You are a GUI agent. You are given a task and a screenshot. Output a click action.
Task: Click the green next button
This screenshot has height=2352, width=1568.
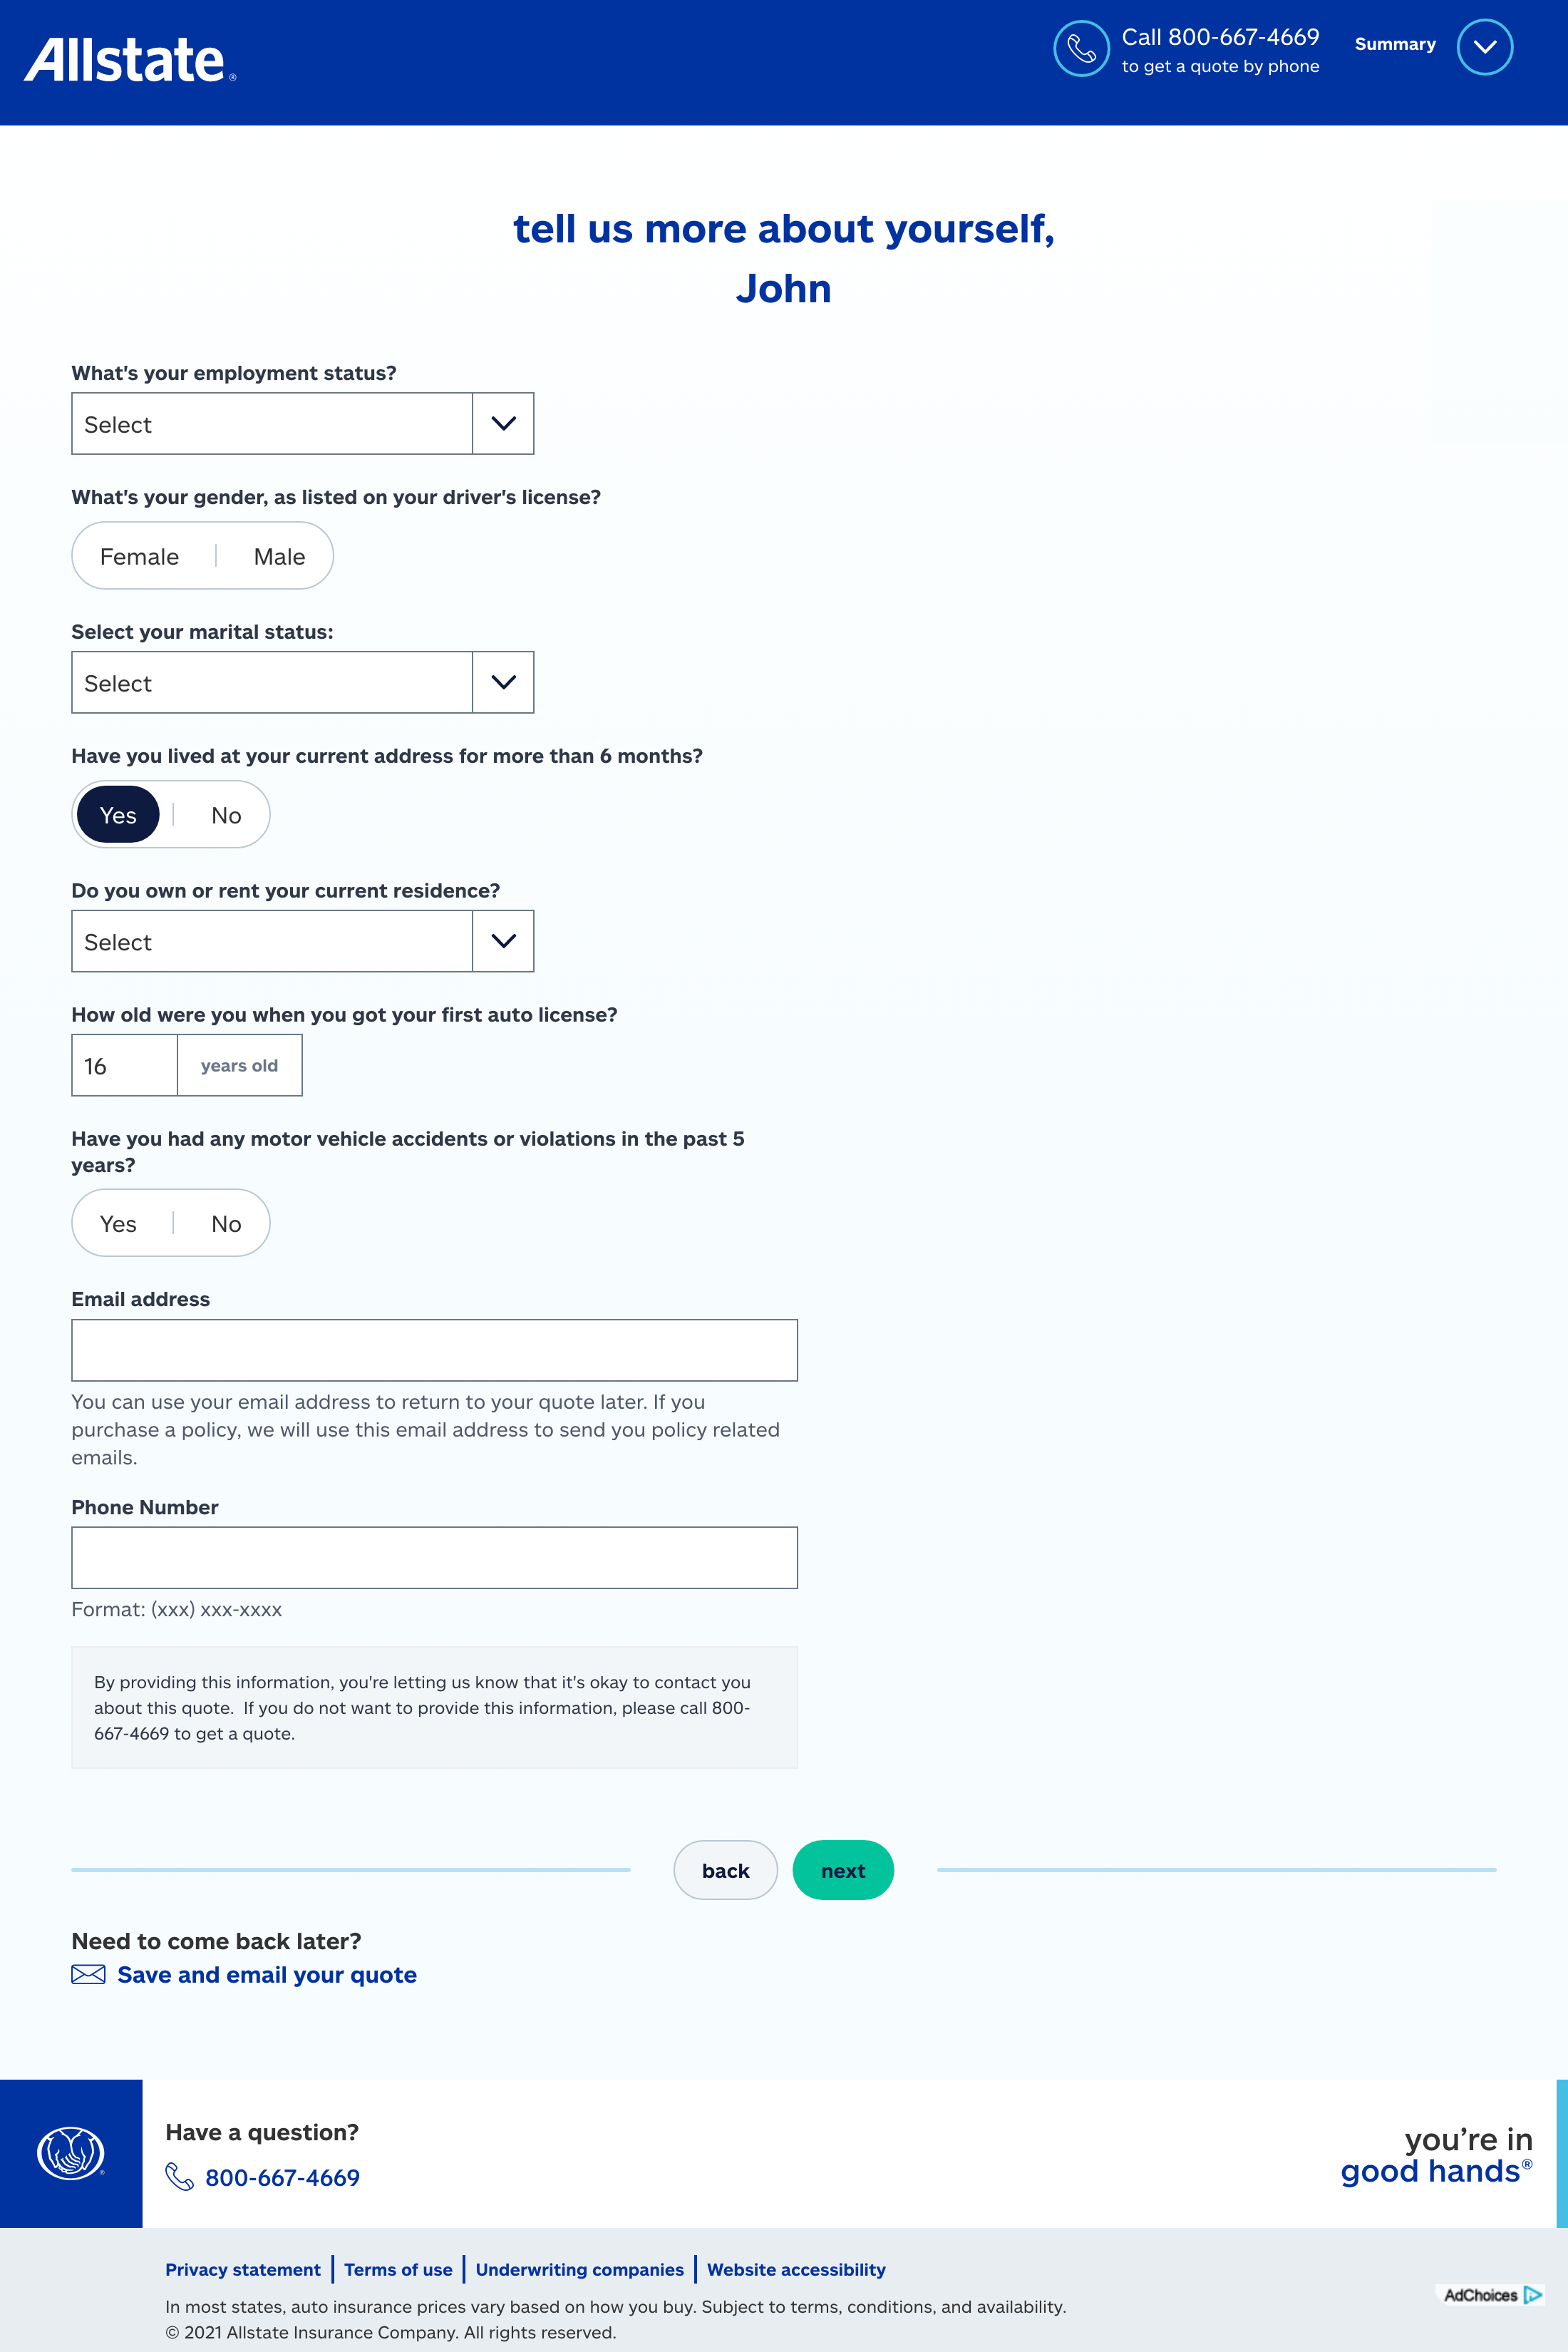843,1871
